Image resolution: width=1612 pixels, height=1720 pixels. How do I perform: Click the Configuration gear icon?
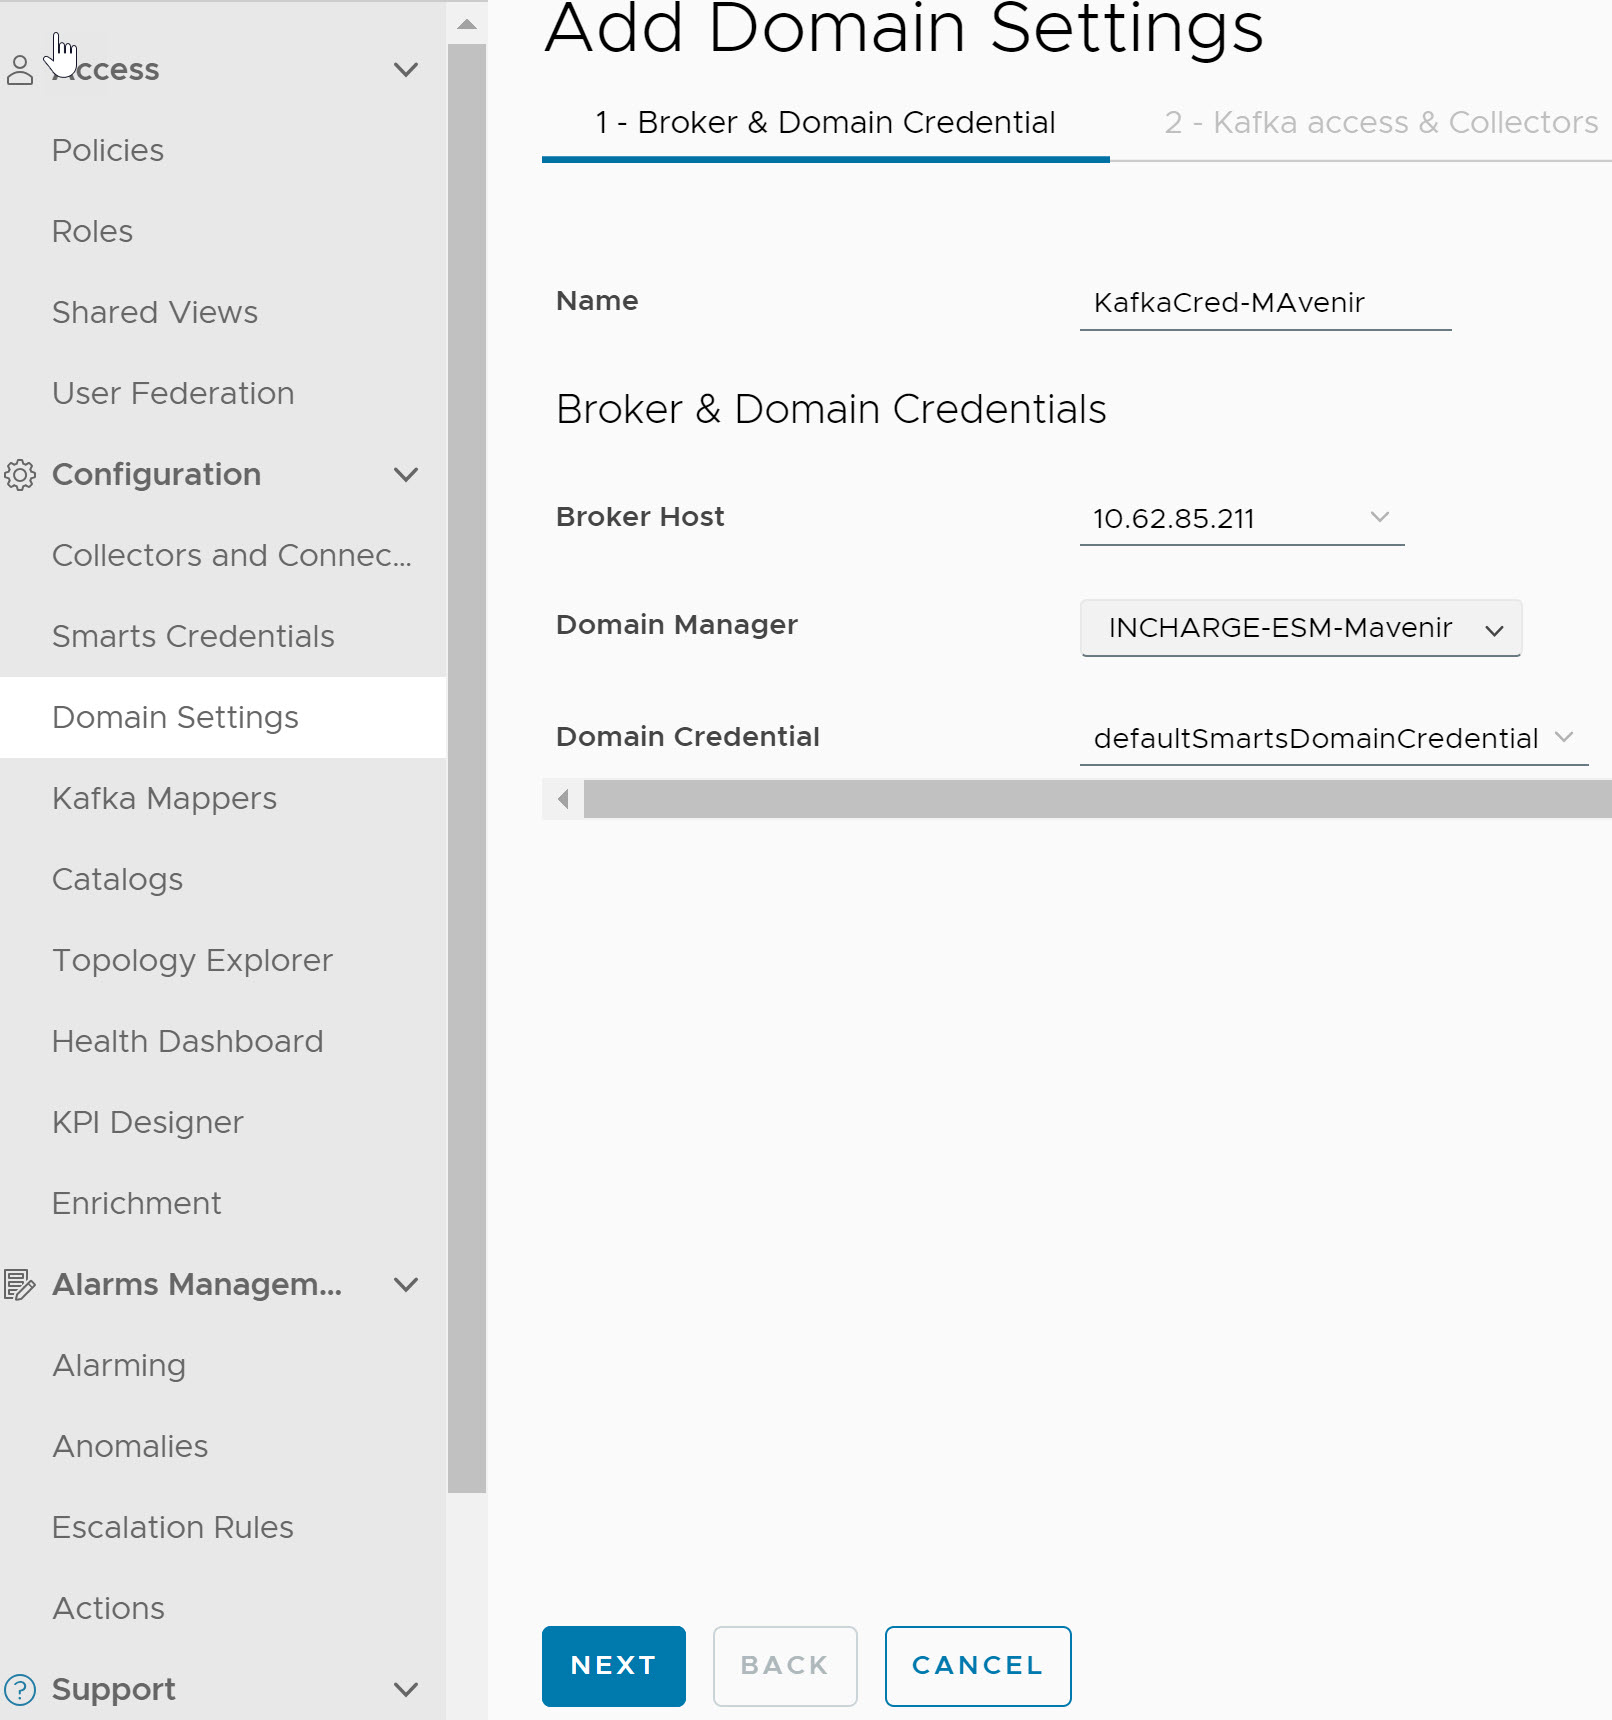coord(20,474)
